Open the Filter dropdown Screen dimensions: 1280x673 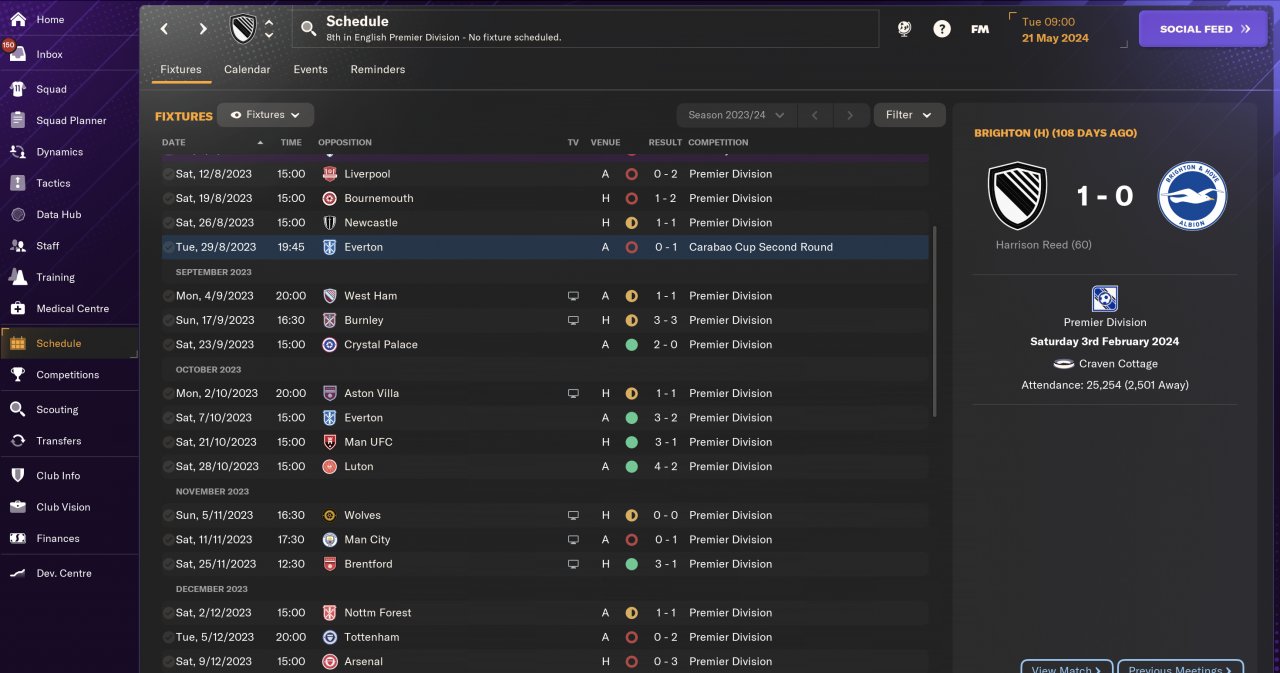point(909,115)
